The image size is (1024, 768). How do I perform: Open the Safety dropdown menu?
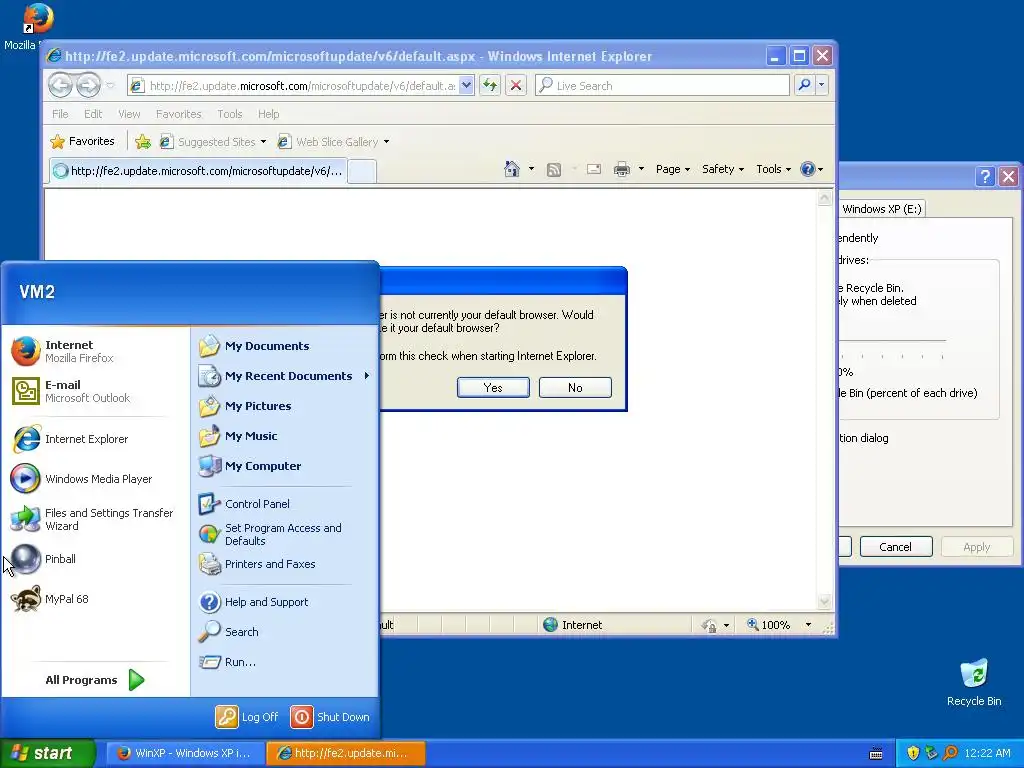(x=723, y=169)
